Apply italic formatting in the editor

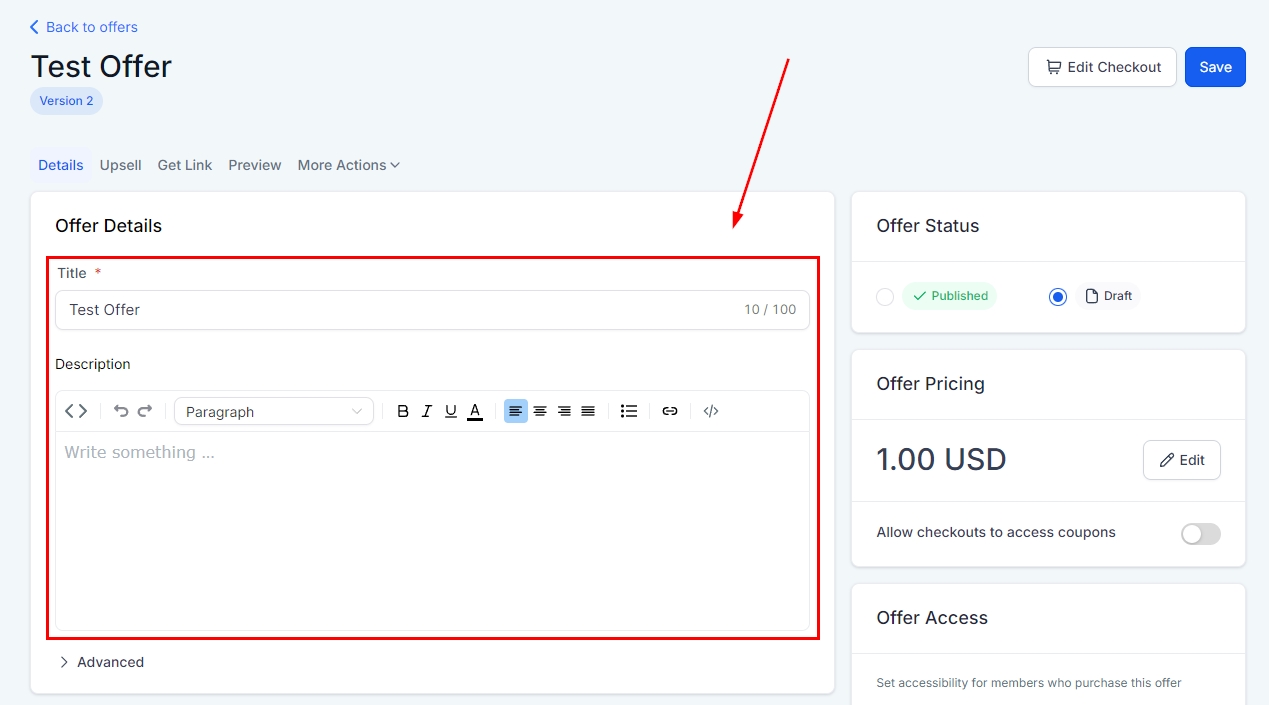[x=427, y=411]
